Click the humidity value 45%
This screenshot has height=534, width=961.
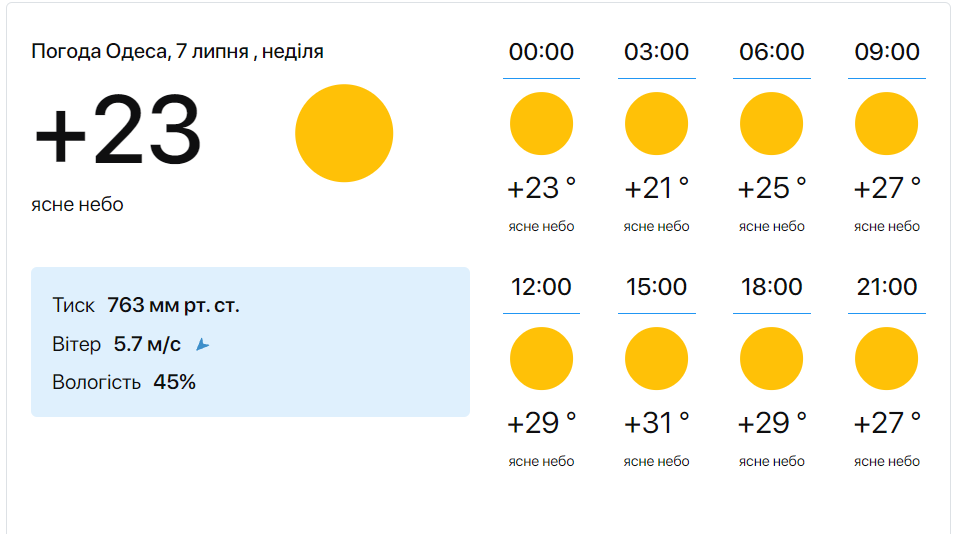(x=174, y=382)
